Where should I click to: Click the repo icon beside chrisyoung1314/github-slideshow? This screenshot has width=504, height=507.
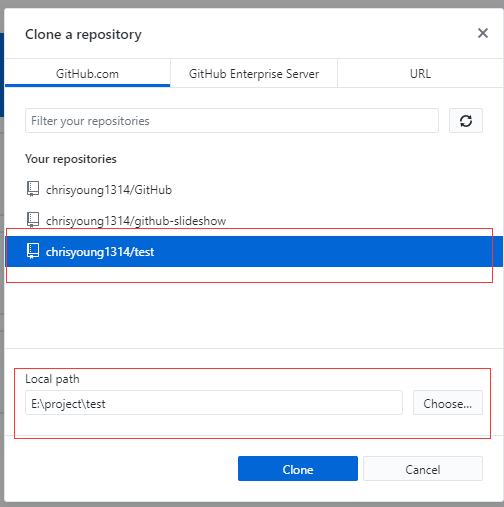[33, 220]
